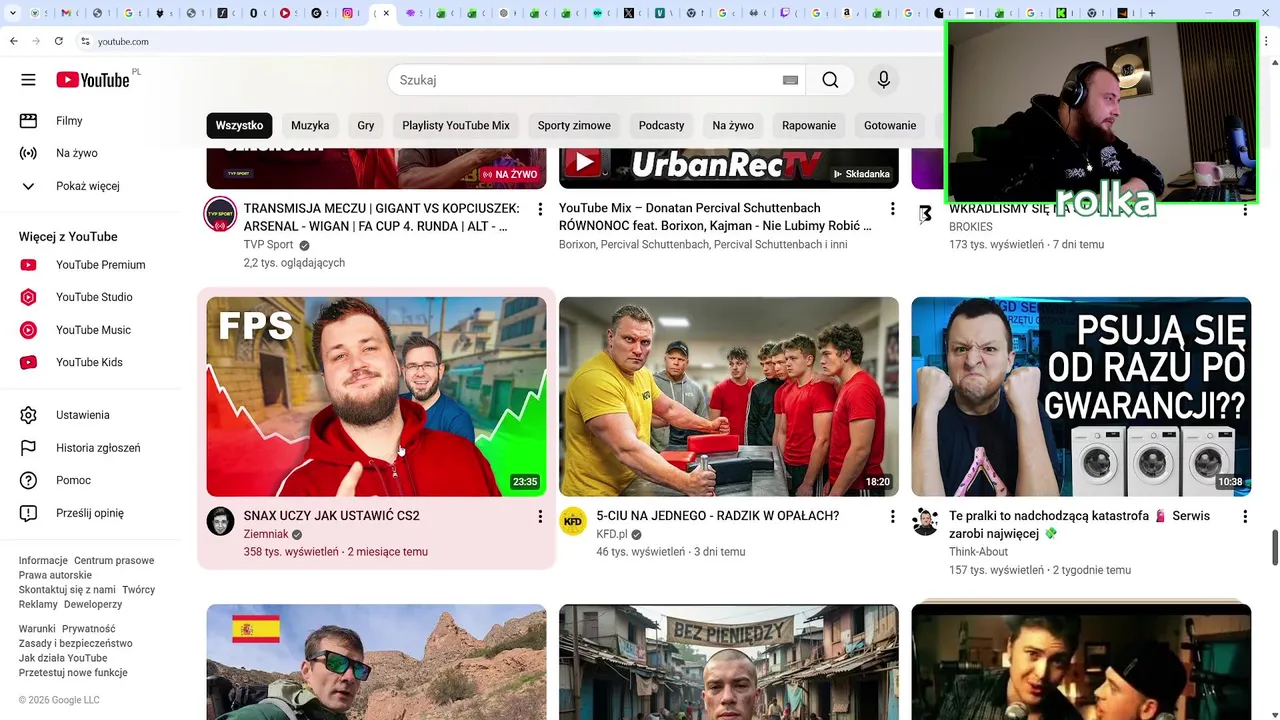Select the Podcasty chip
The height and width of the screenshot is (720, 1280).
click(661, 125)
